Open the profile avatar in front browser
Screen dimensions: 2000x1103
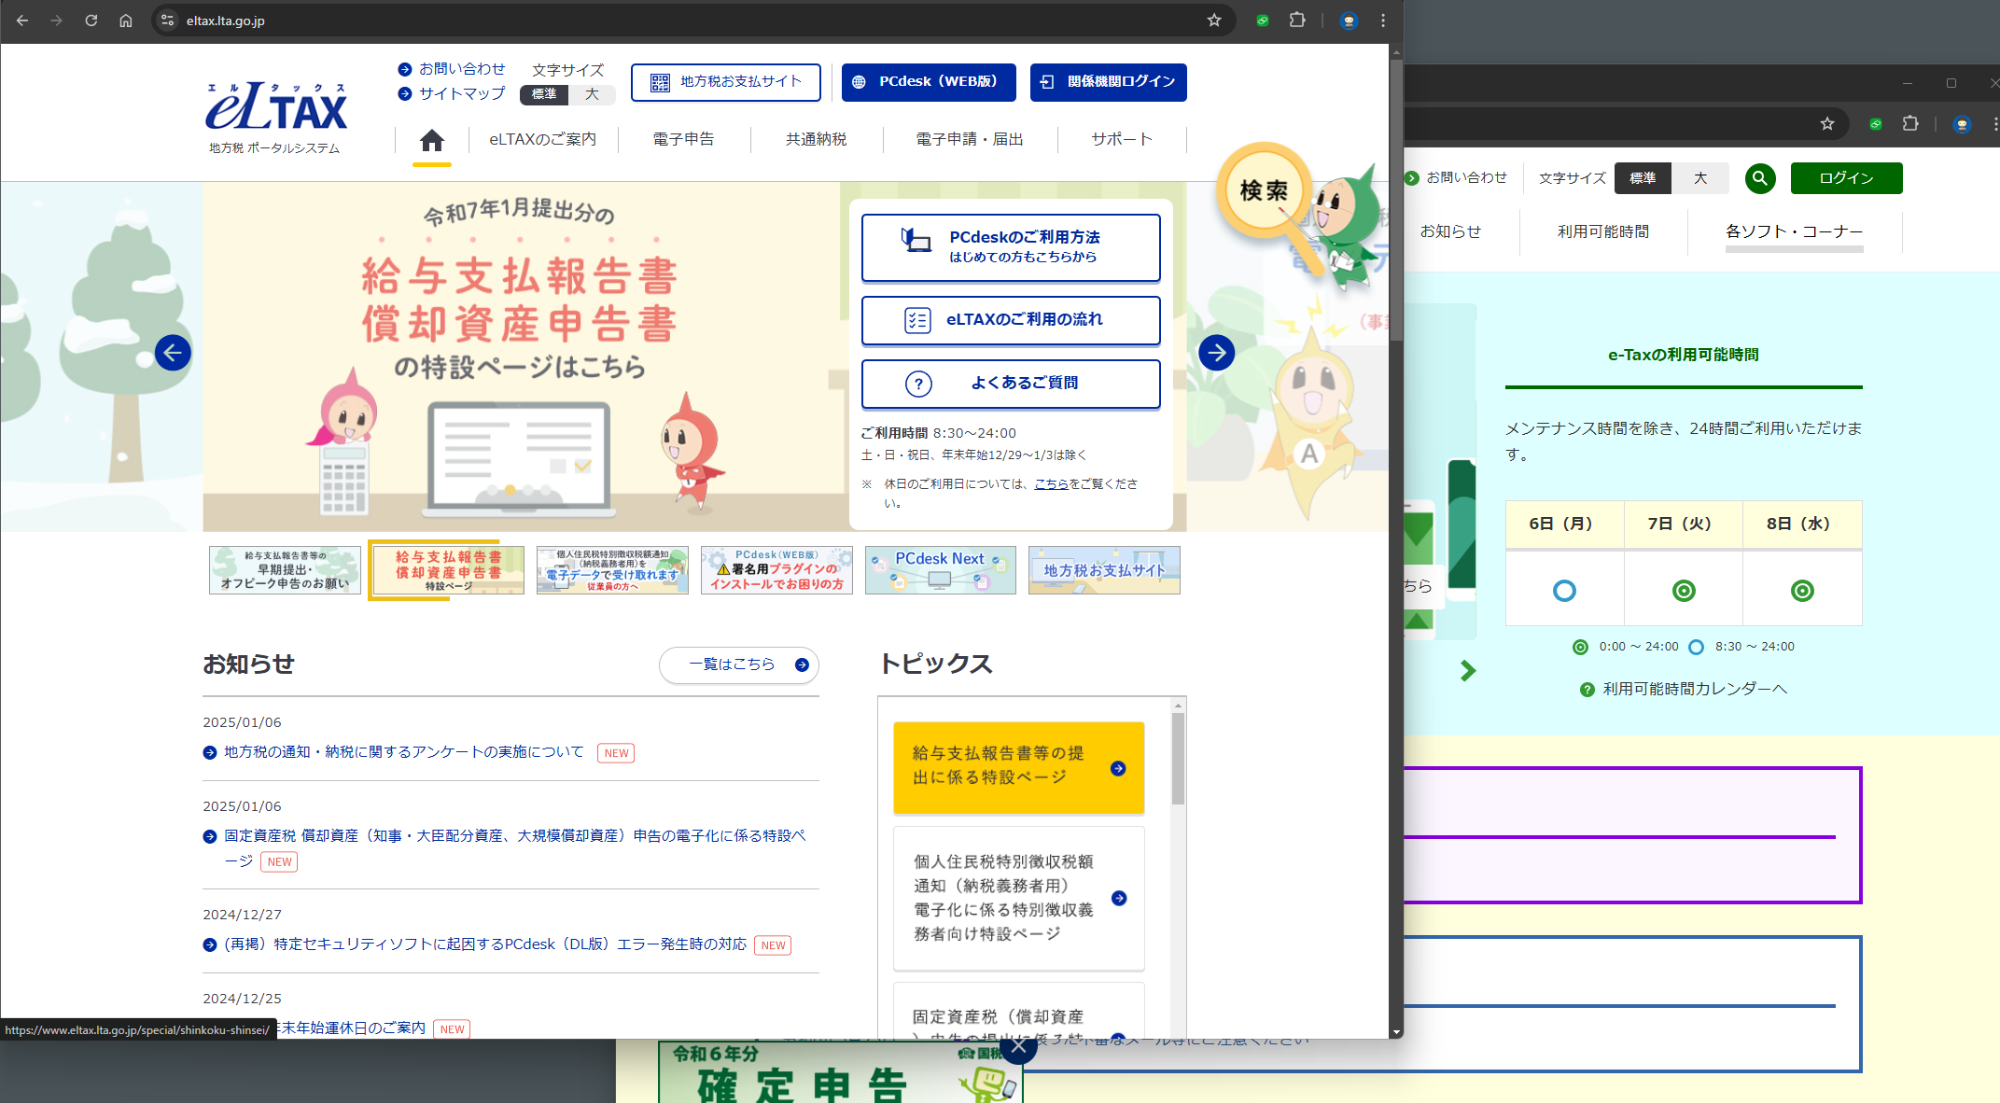[x=1349, y=20]
